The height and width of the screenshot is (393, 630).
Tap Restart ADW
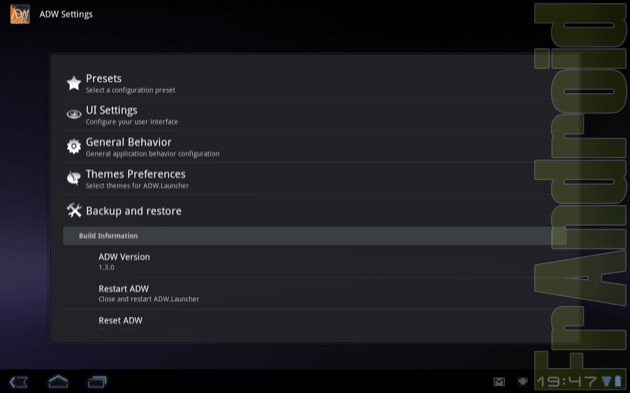pos(315,293)
